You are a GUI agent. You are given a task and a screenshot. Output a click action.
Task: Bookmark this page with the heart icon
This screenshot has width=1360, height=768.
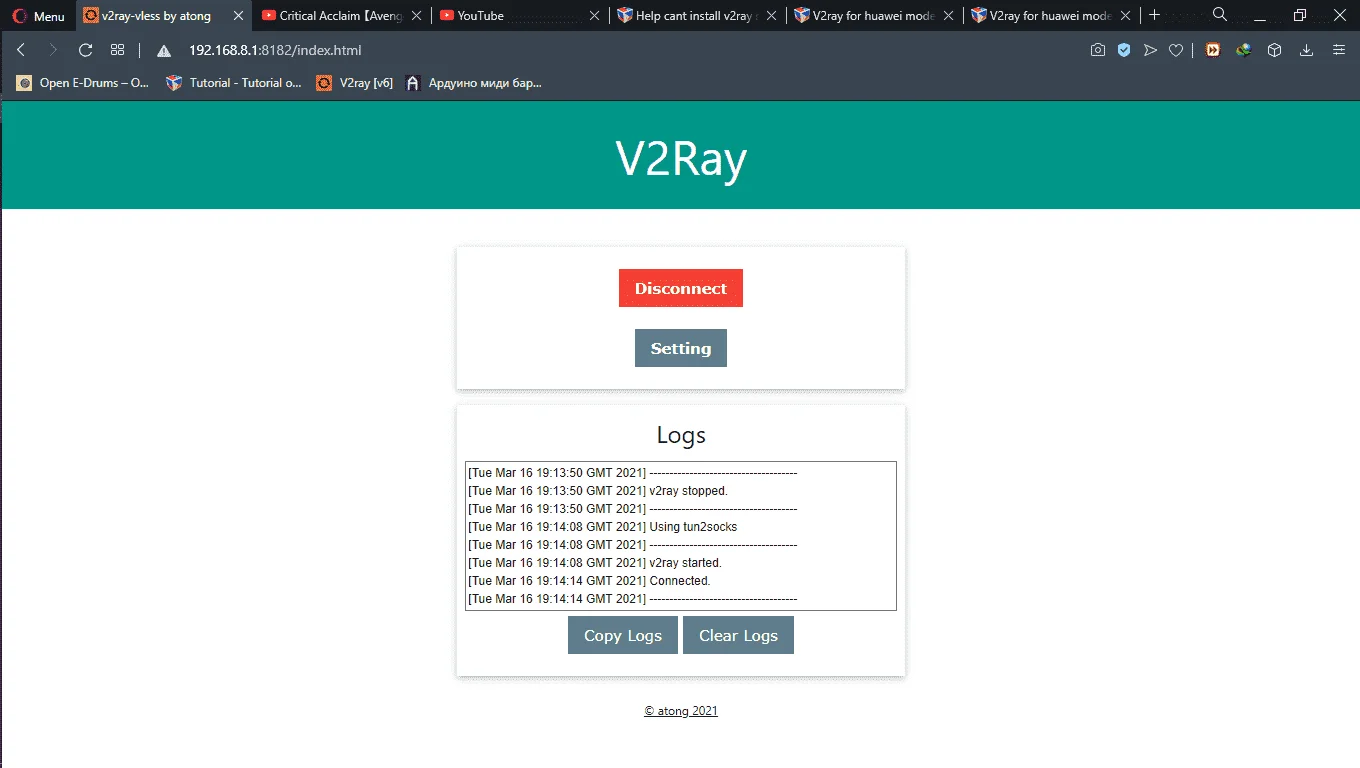point(1176,50)
